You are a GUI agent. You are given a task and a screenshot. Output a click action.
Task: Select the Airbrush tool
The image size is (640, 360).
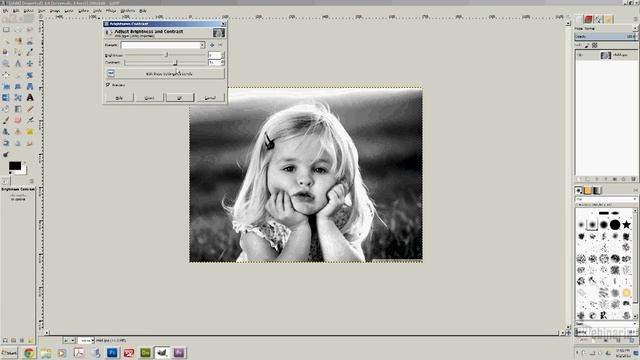[30, 120]
